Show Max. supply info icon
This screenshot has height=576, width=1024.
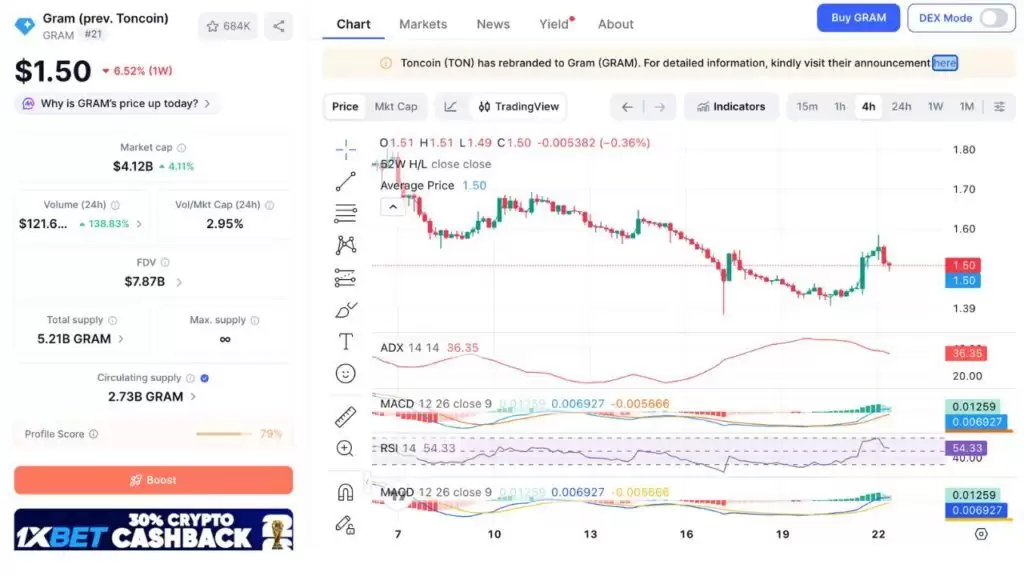pos(255,320)
